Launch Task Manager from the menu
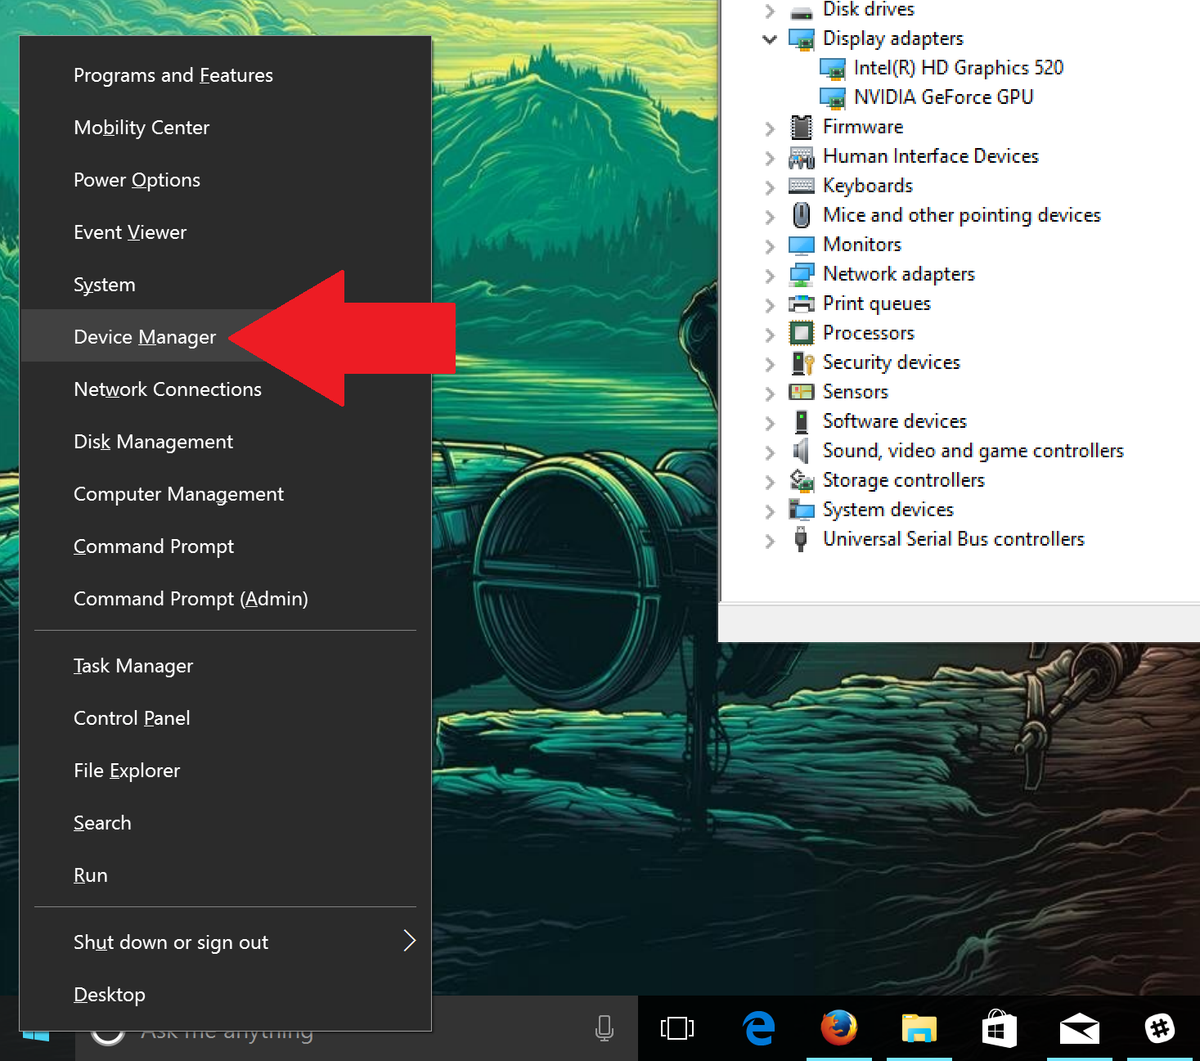Image resolution: width=1200 pixels, height=1061 pixels. point(133,665)
